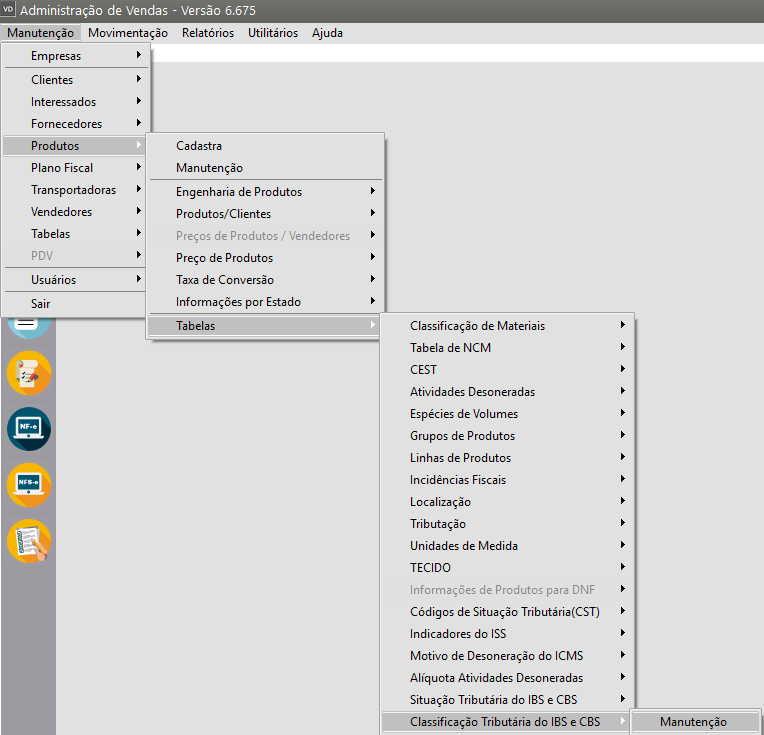The height and width of the screenshot is (735, 764).
Task: Click the NFS-e laptop icon in sidebar
Action: click(28, 485)
